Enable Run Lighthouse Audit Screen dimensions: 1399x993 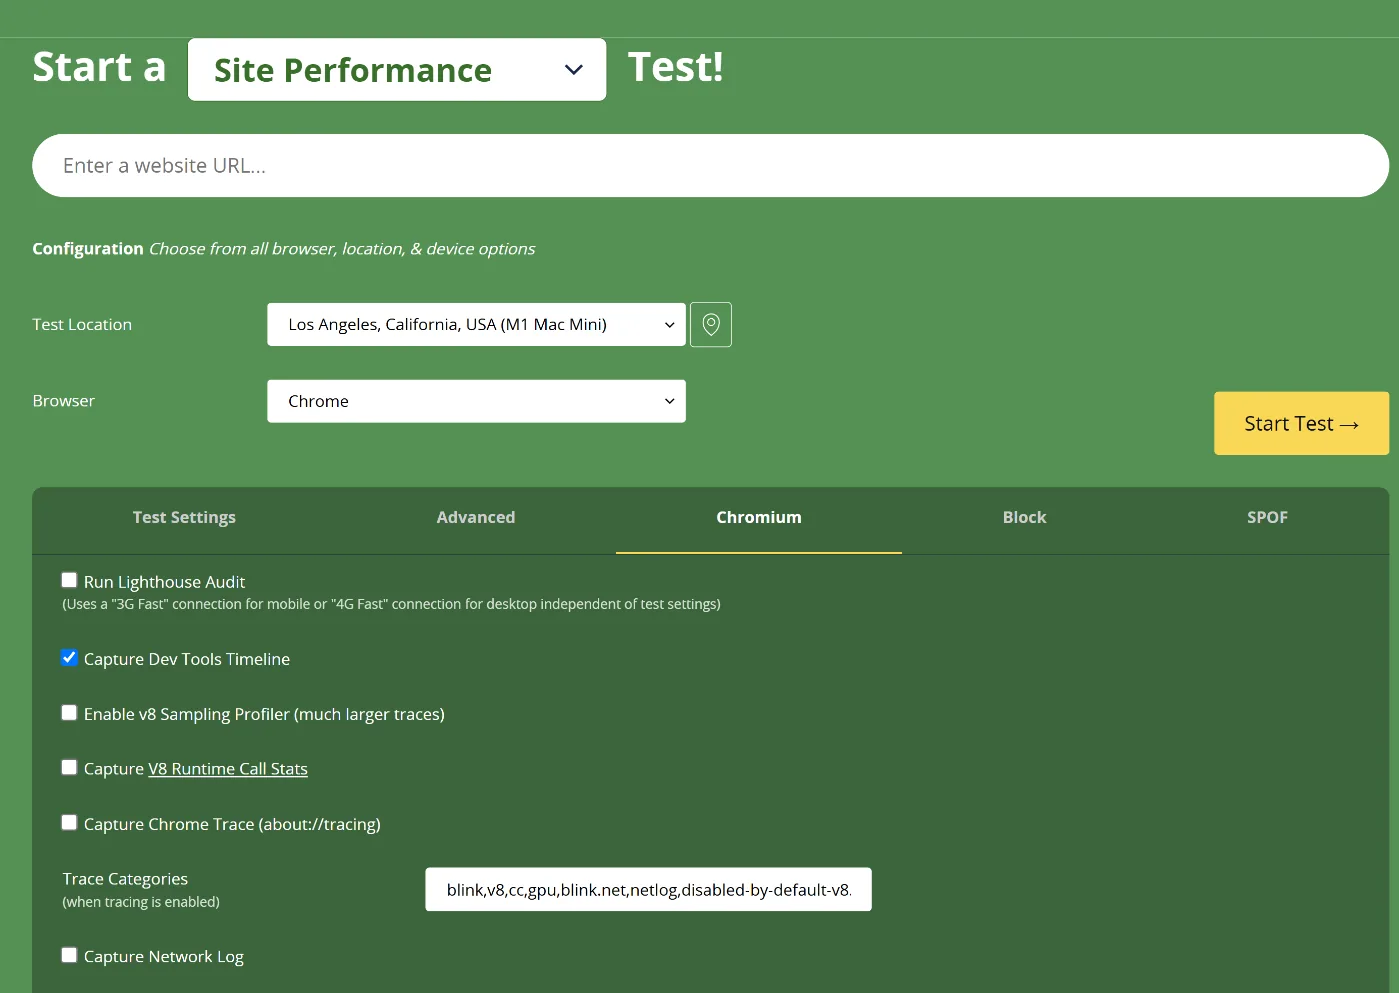coord(69,579)
